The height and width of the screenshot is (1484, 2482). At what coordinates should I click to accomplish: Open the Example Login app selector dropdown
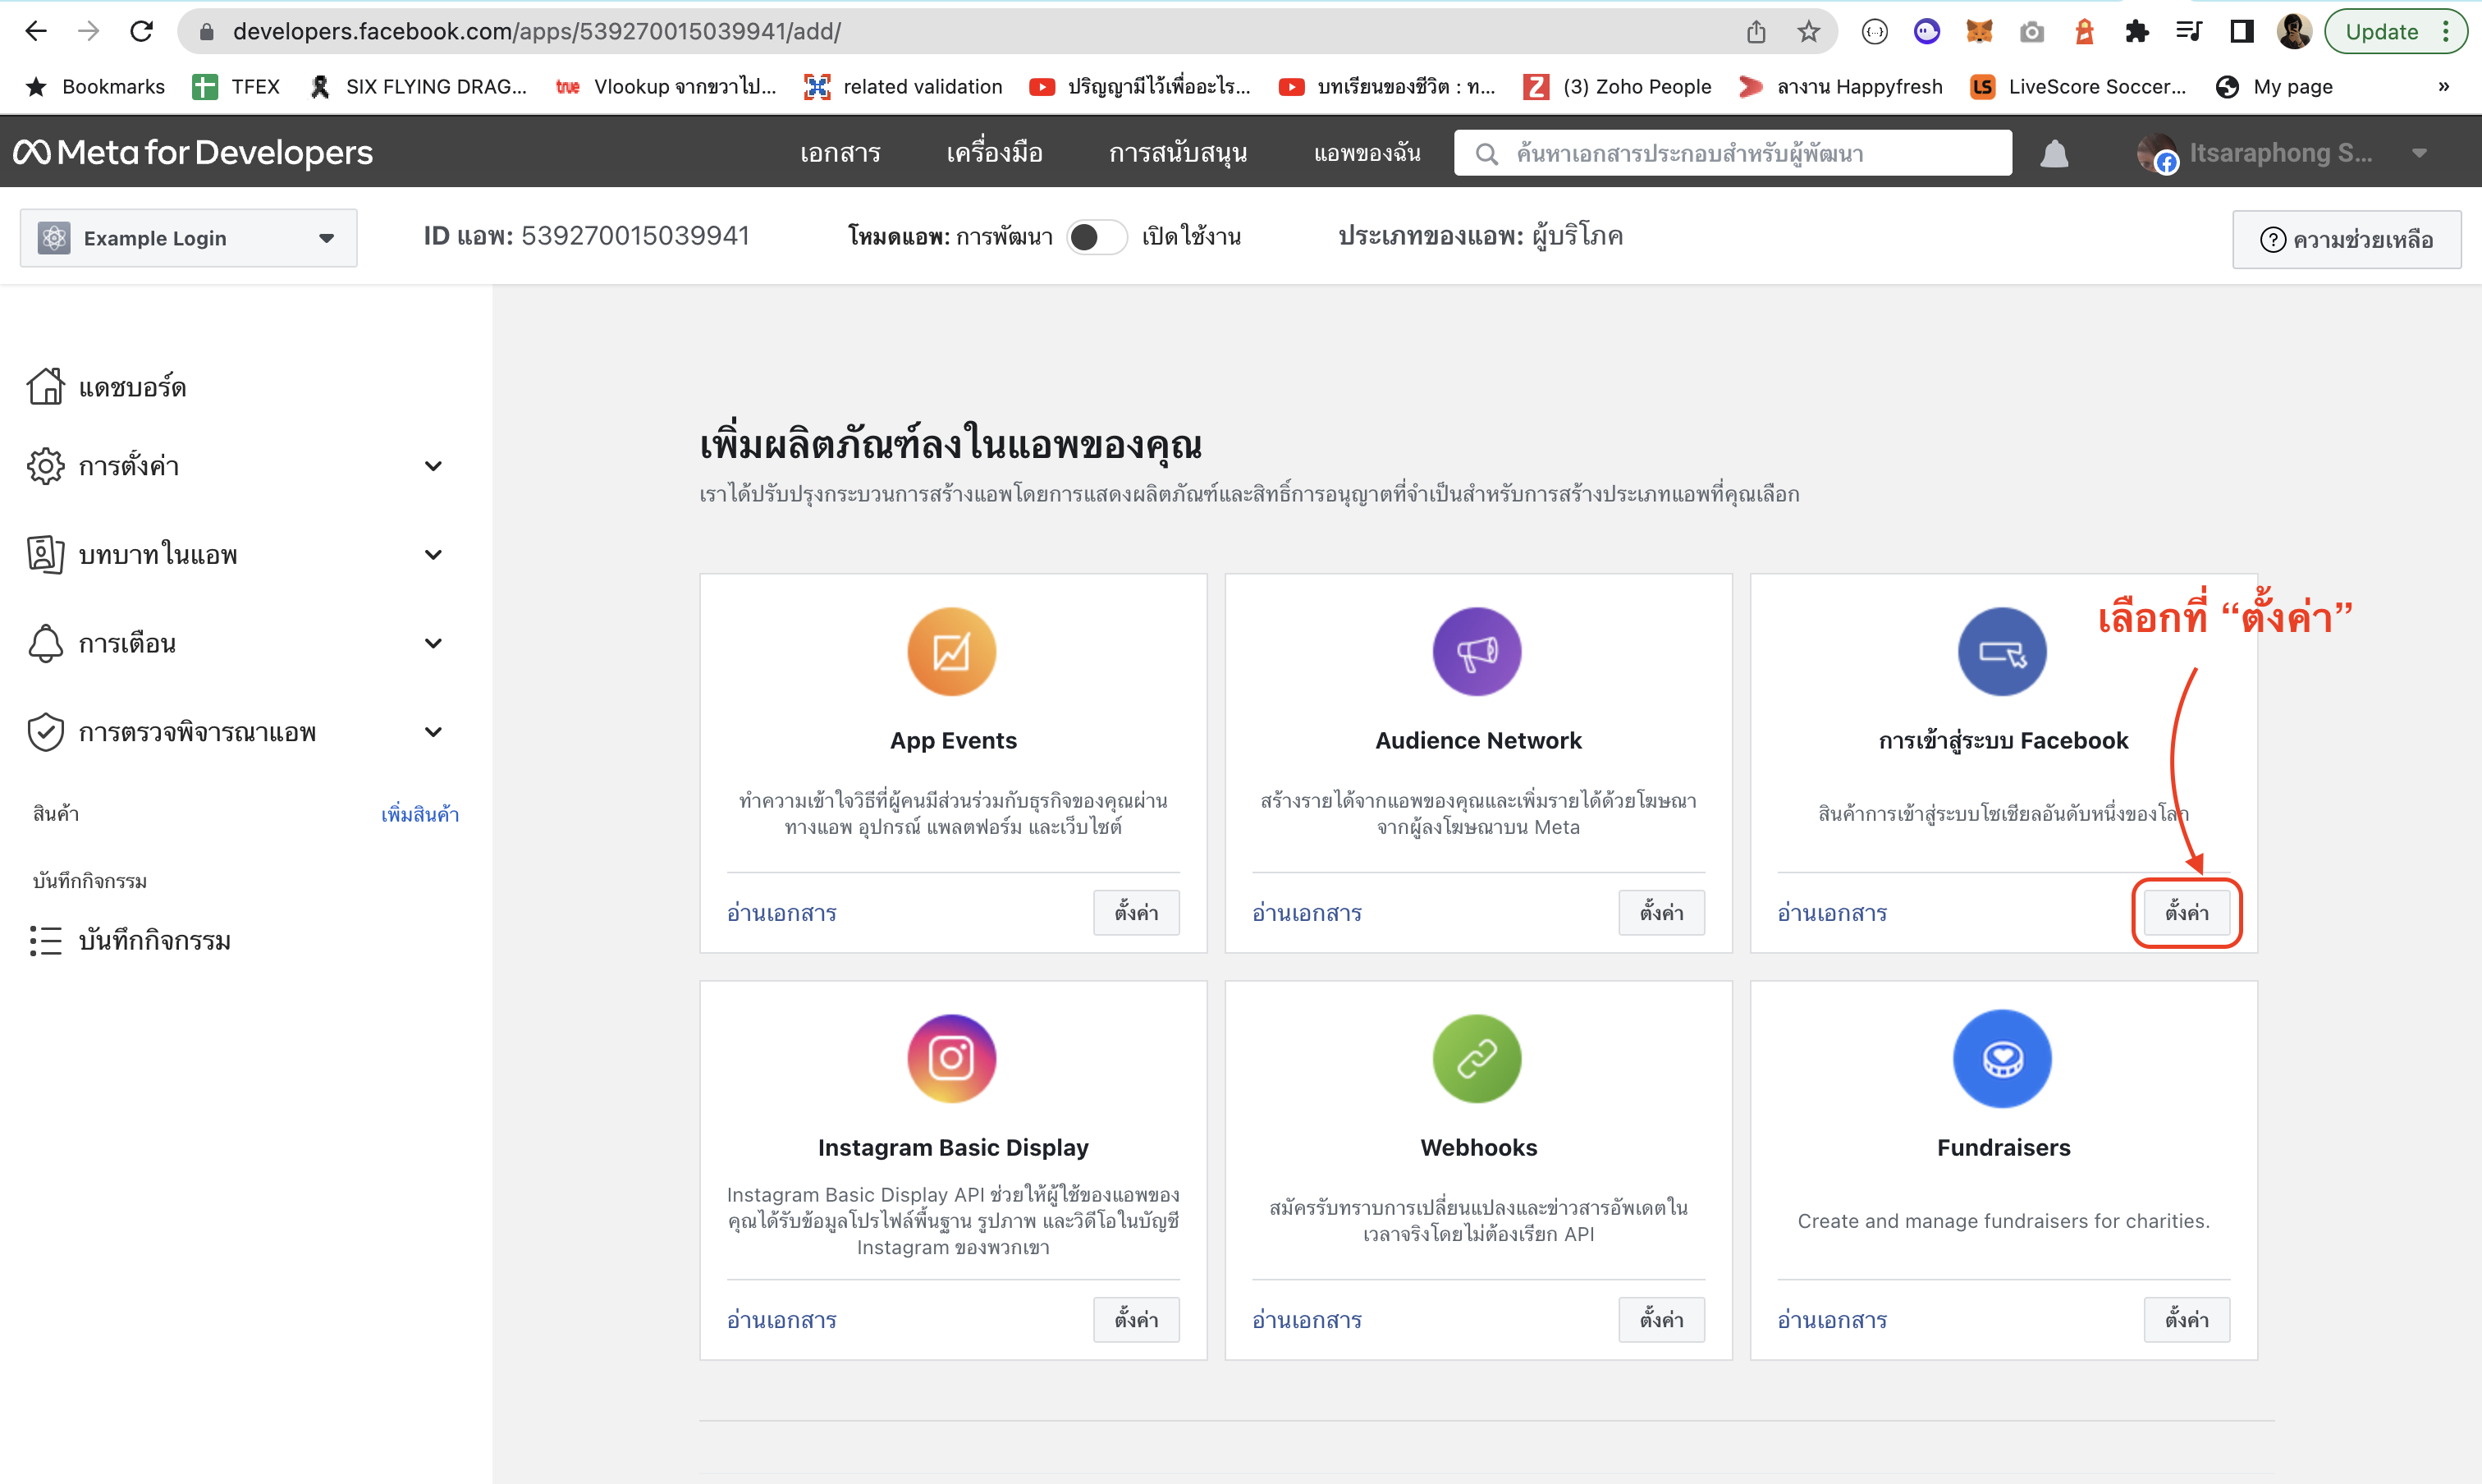[189, 238]
